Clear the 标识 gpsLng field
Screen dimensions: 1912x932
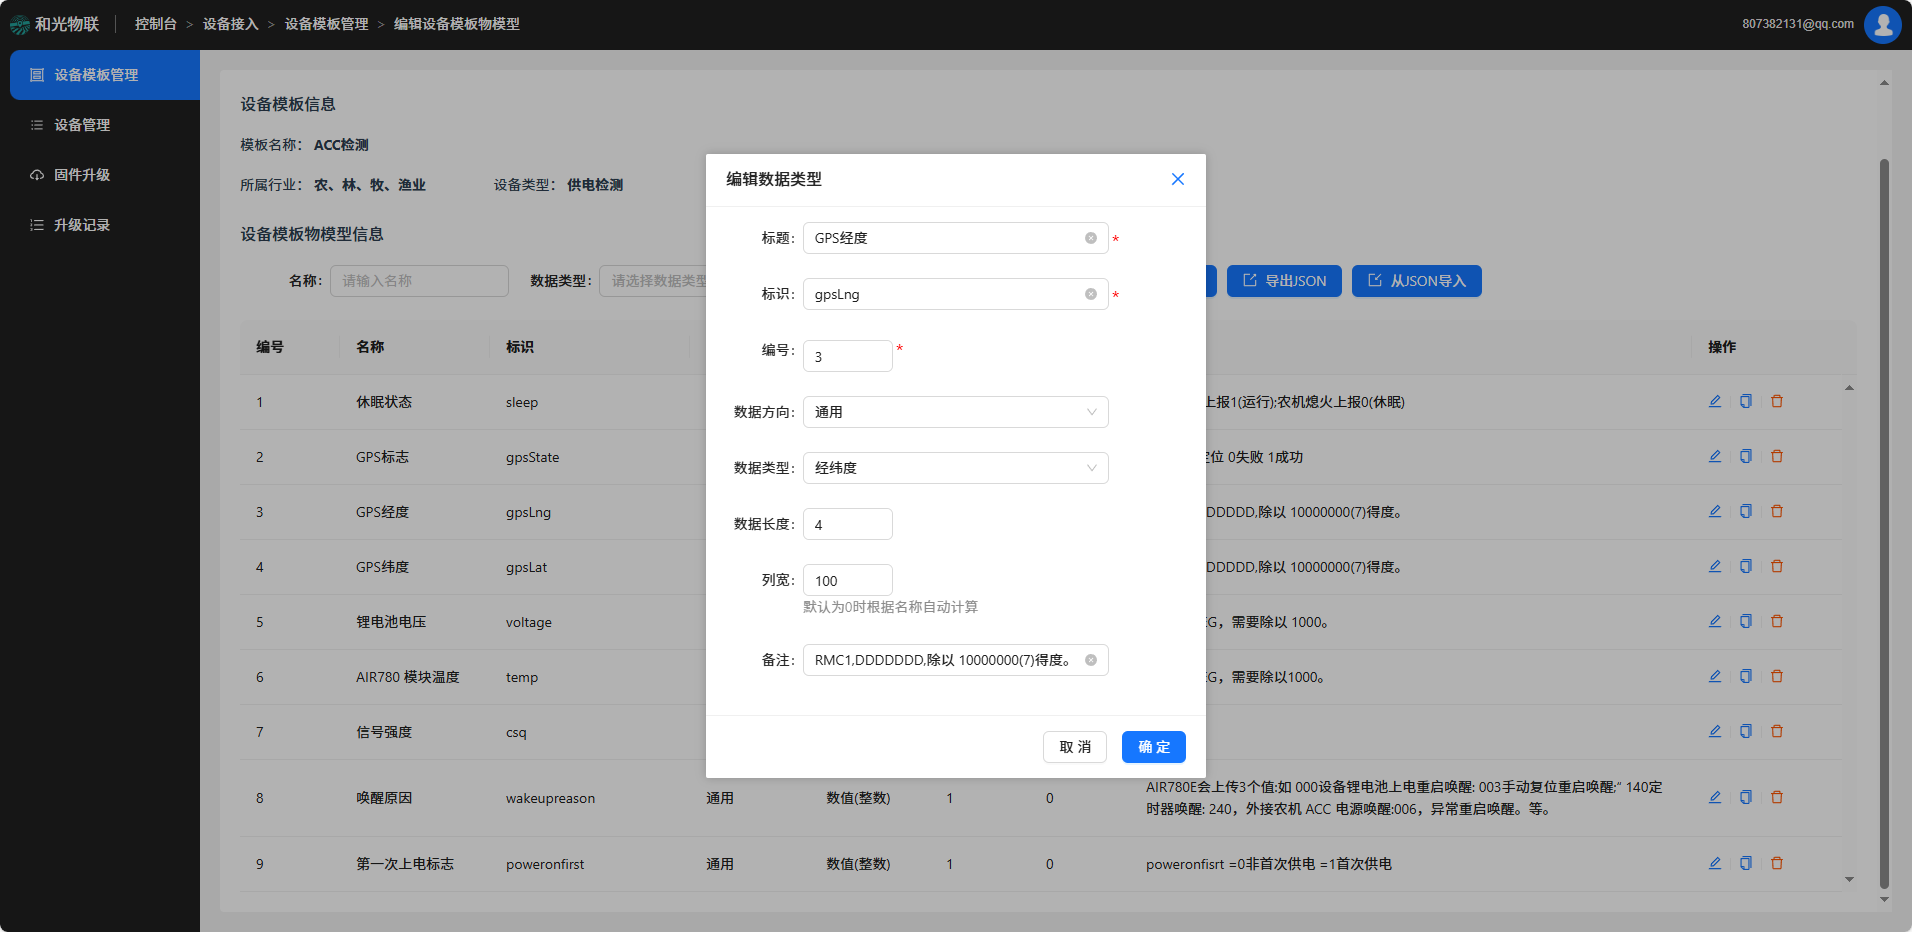click(1091, 294)
